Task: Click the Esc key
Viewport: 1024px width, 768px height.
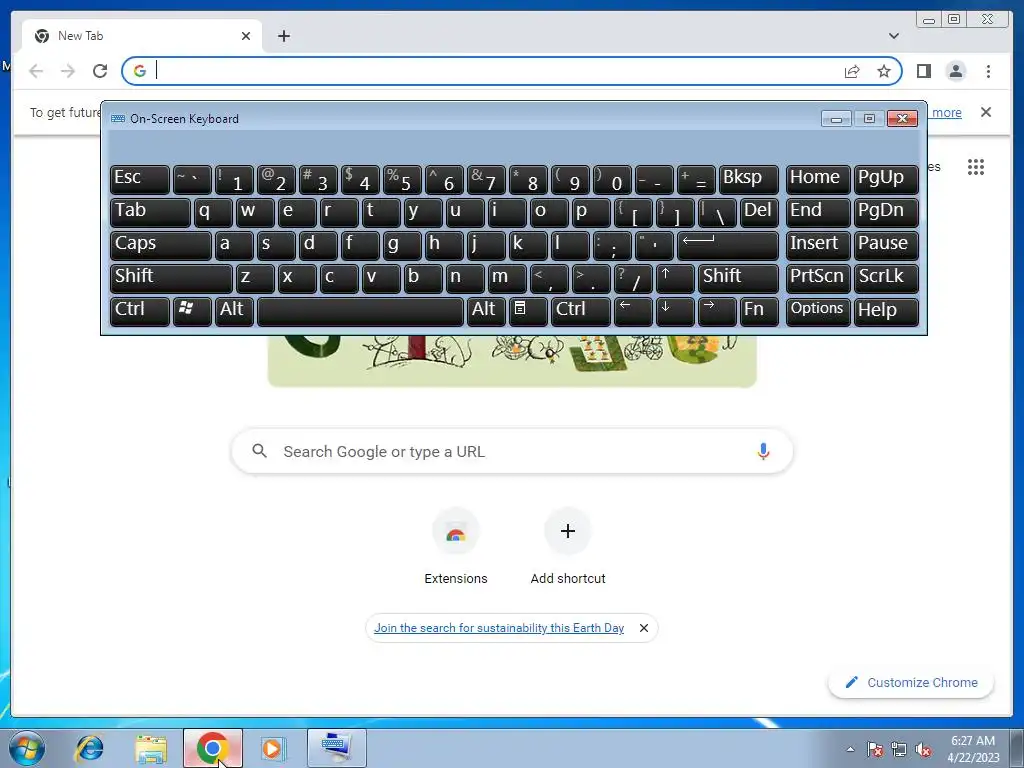Action: (x=140, y=180)
